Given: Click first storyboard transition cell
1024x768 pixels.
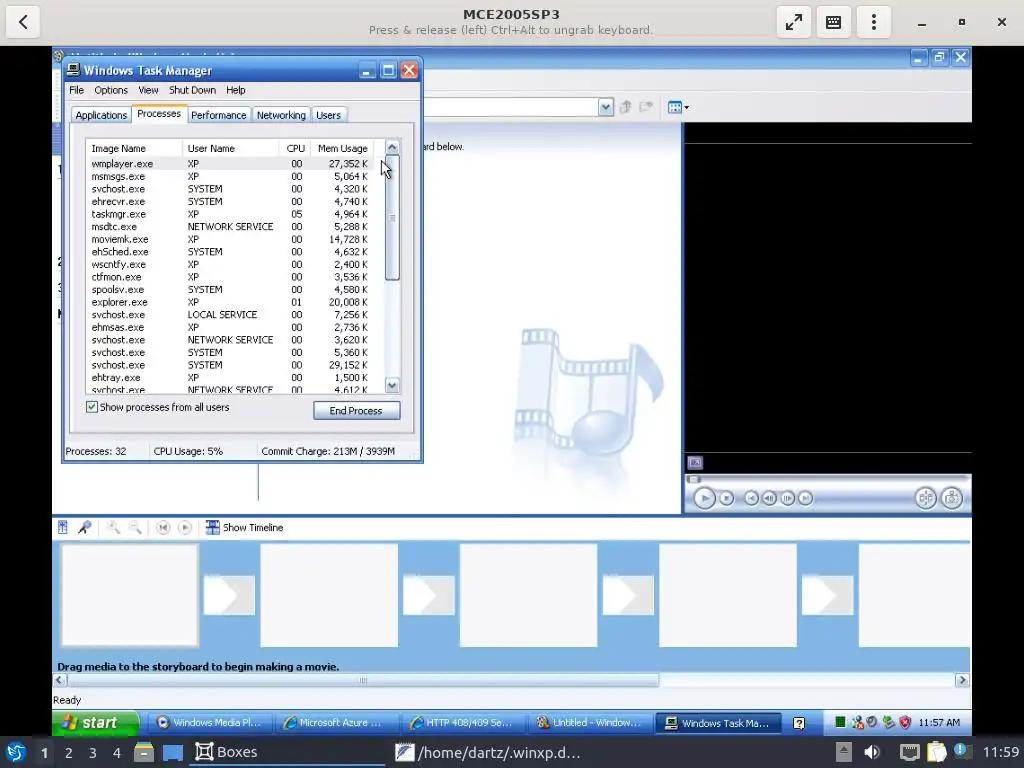Looking at the screenshot, I should (229, 594).
